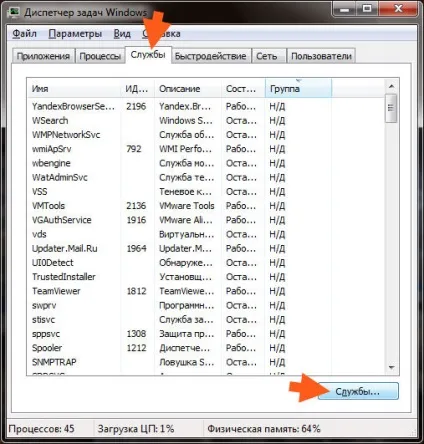
Task: Click process ID 2136
Action: point(136,206)
